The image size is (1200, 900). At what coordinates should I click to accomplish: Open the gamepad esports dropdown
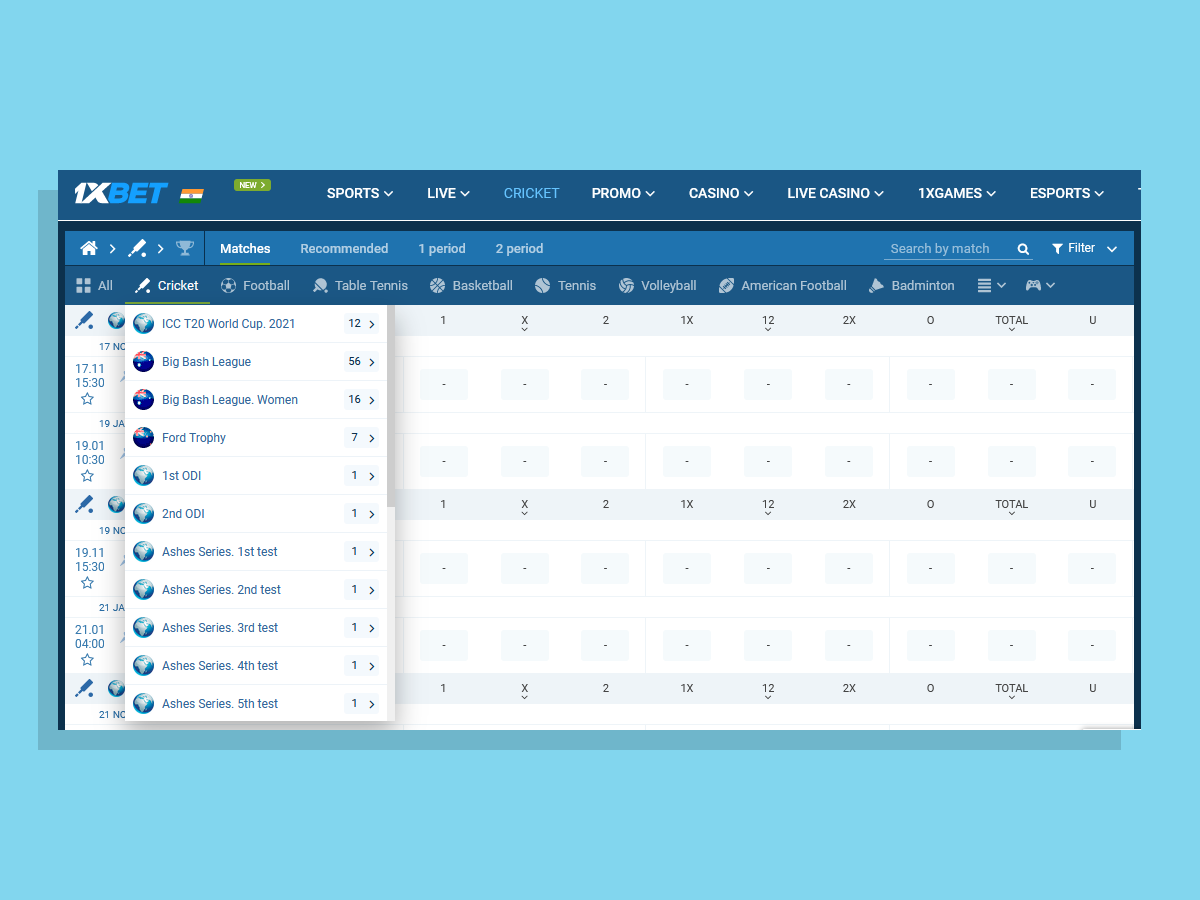[1040, 285]
